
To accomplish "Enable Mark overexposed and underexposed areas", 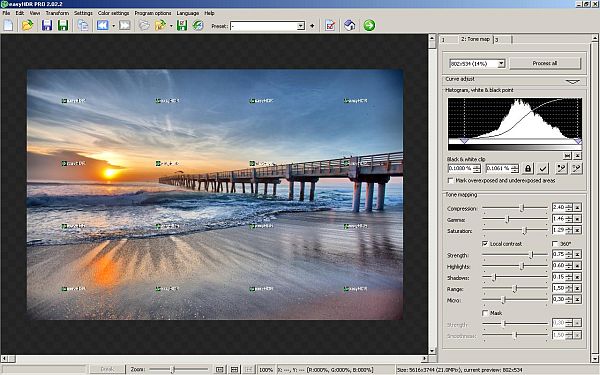I will [450, 181].
